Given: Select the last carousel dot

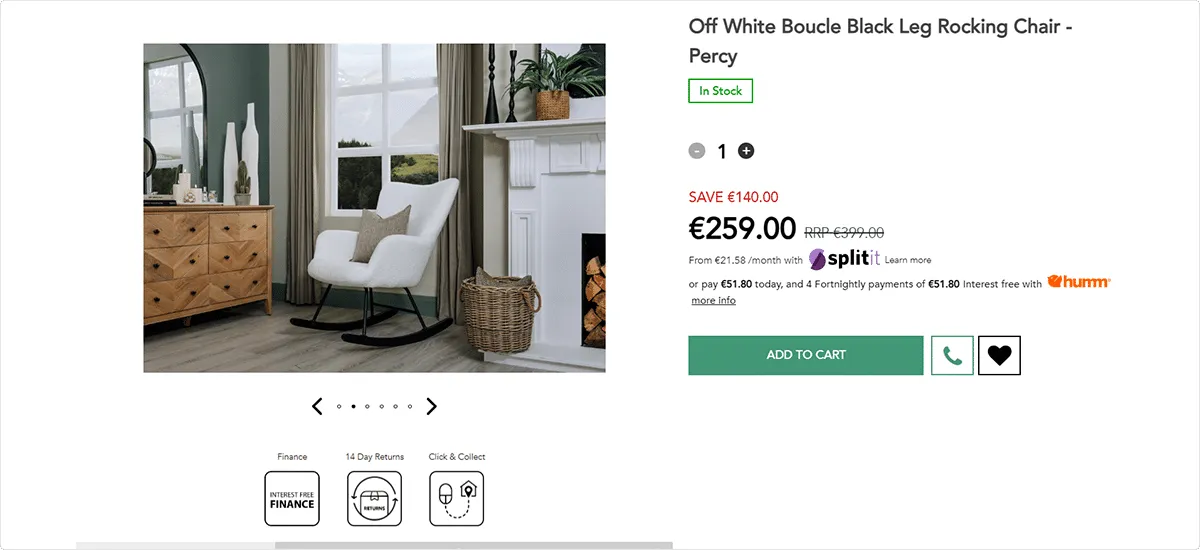Looking at the screenshot, I should click(x=409, y=407).
